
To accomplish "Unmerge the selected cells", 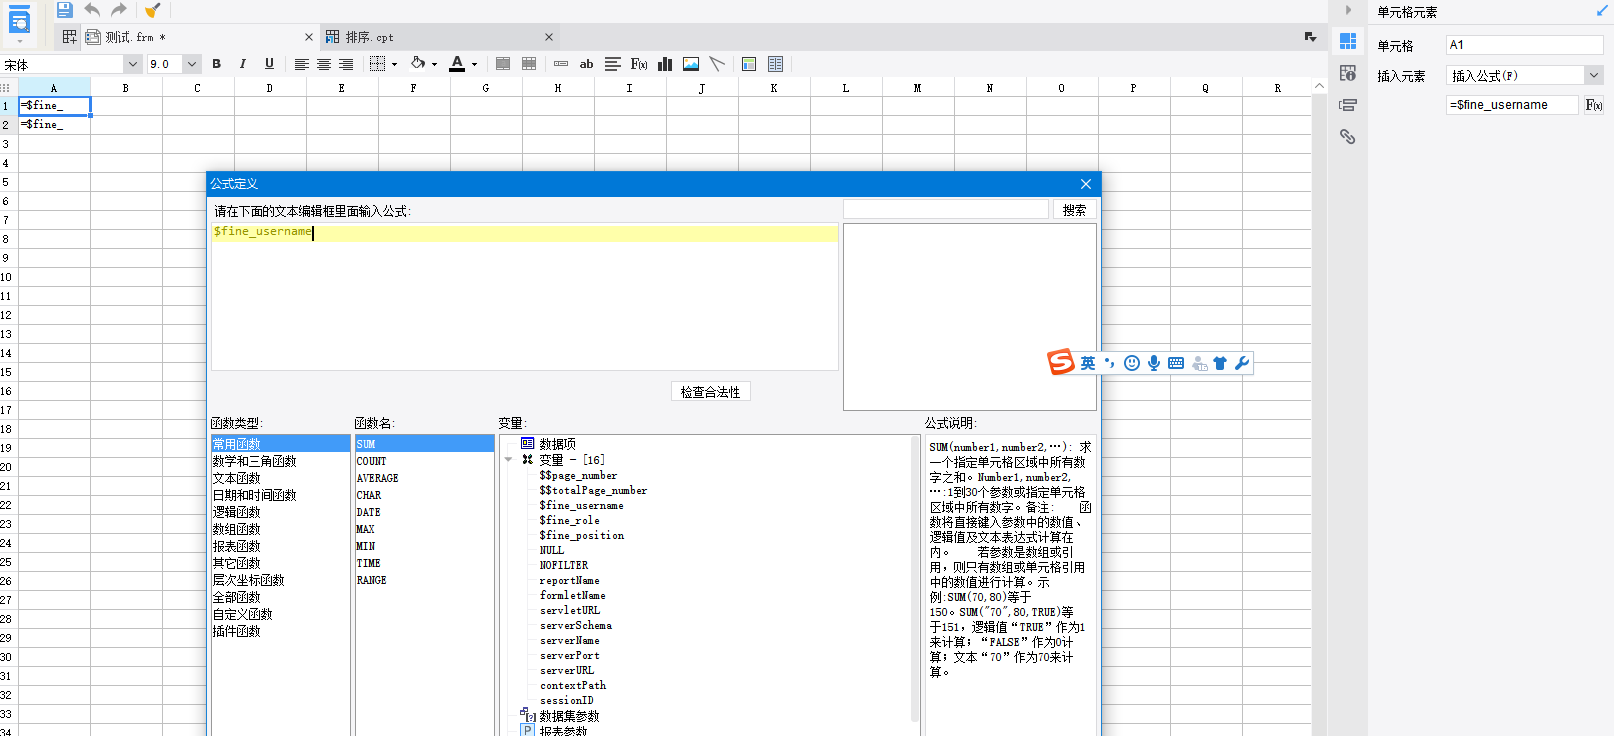I will (x=529, y=64).
